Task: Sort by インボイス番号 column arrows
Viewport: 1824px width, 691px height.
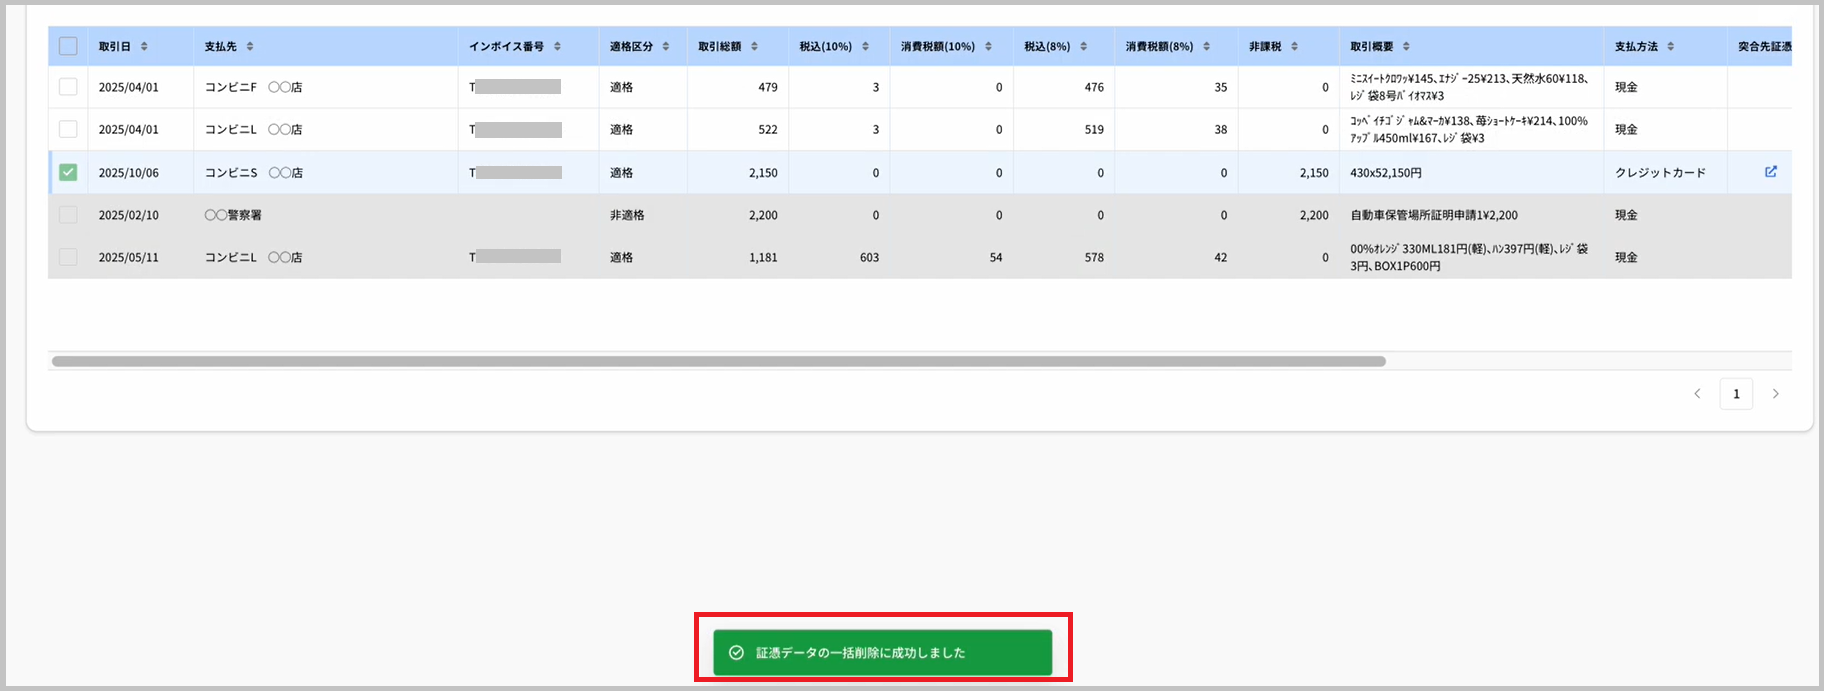Action: (x=557, y=47)
